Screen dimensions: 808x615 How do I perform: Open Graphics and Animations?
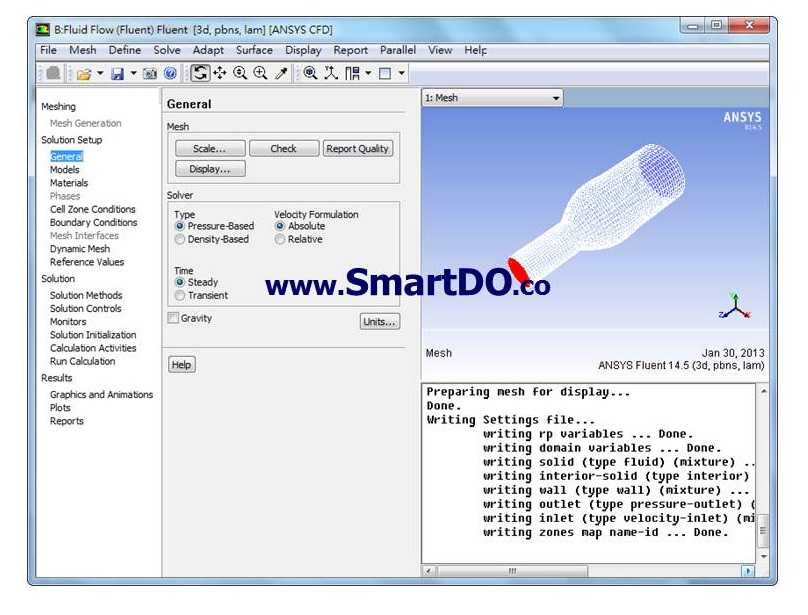[102, 394]
